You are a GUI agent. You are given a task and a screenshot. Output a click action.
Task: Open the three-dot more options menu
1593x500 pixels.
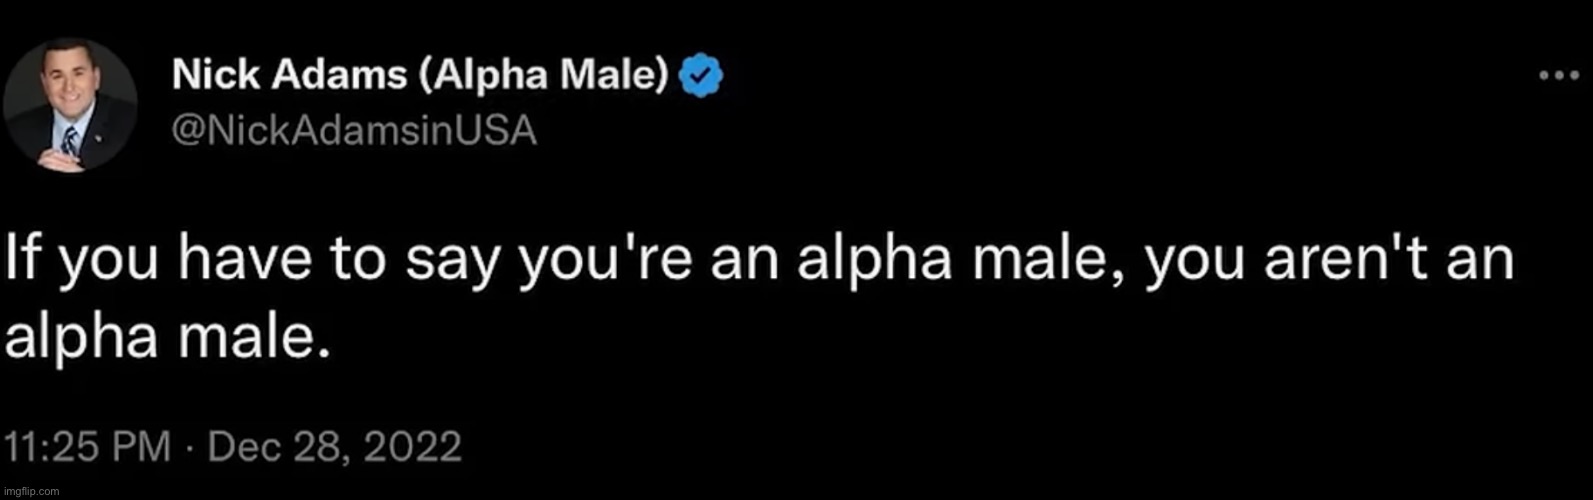[x=1558, y=76]
